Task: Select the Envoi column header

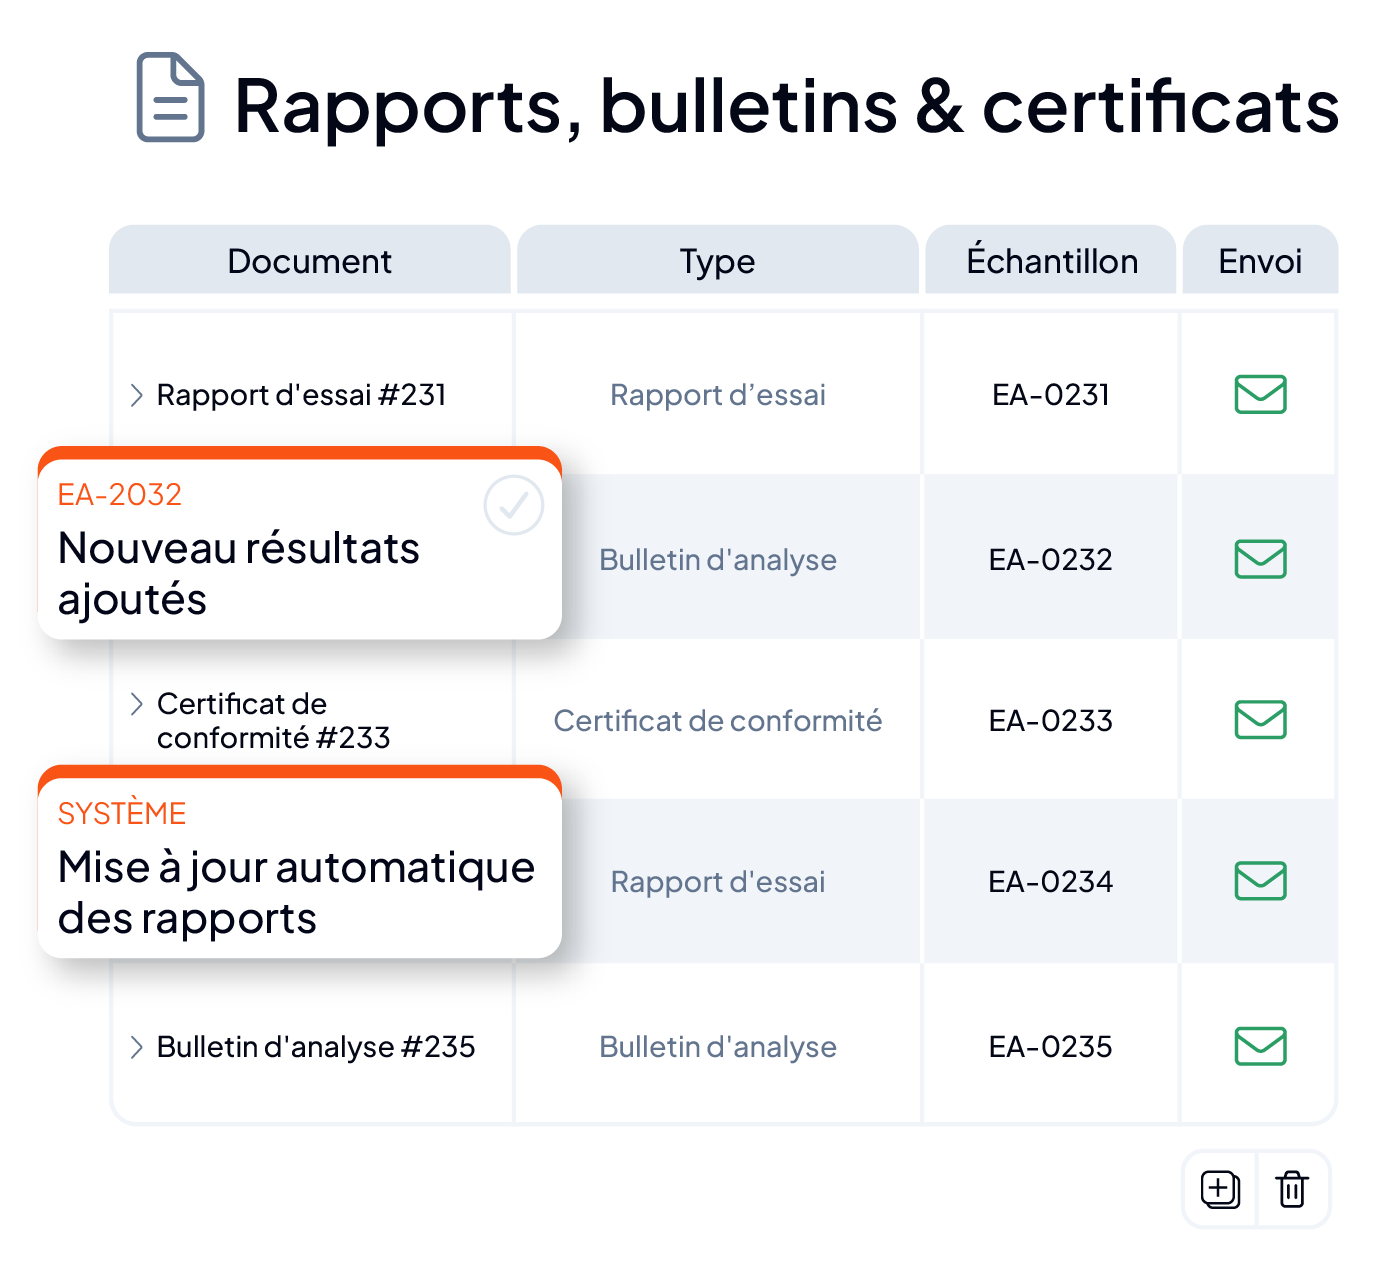Action: [x=1260, y=260]
